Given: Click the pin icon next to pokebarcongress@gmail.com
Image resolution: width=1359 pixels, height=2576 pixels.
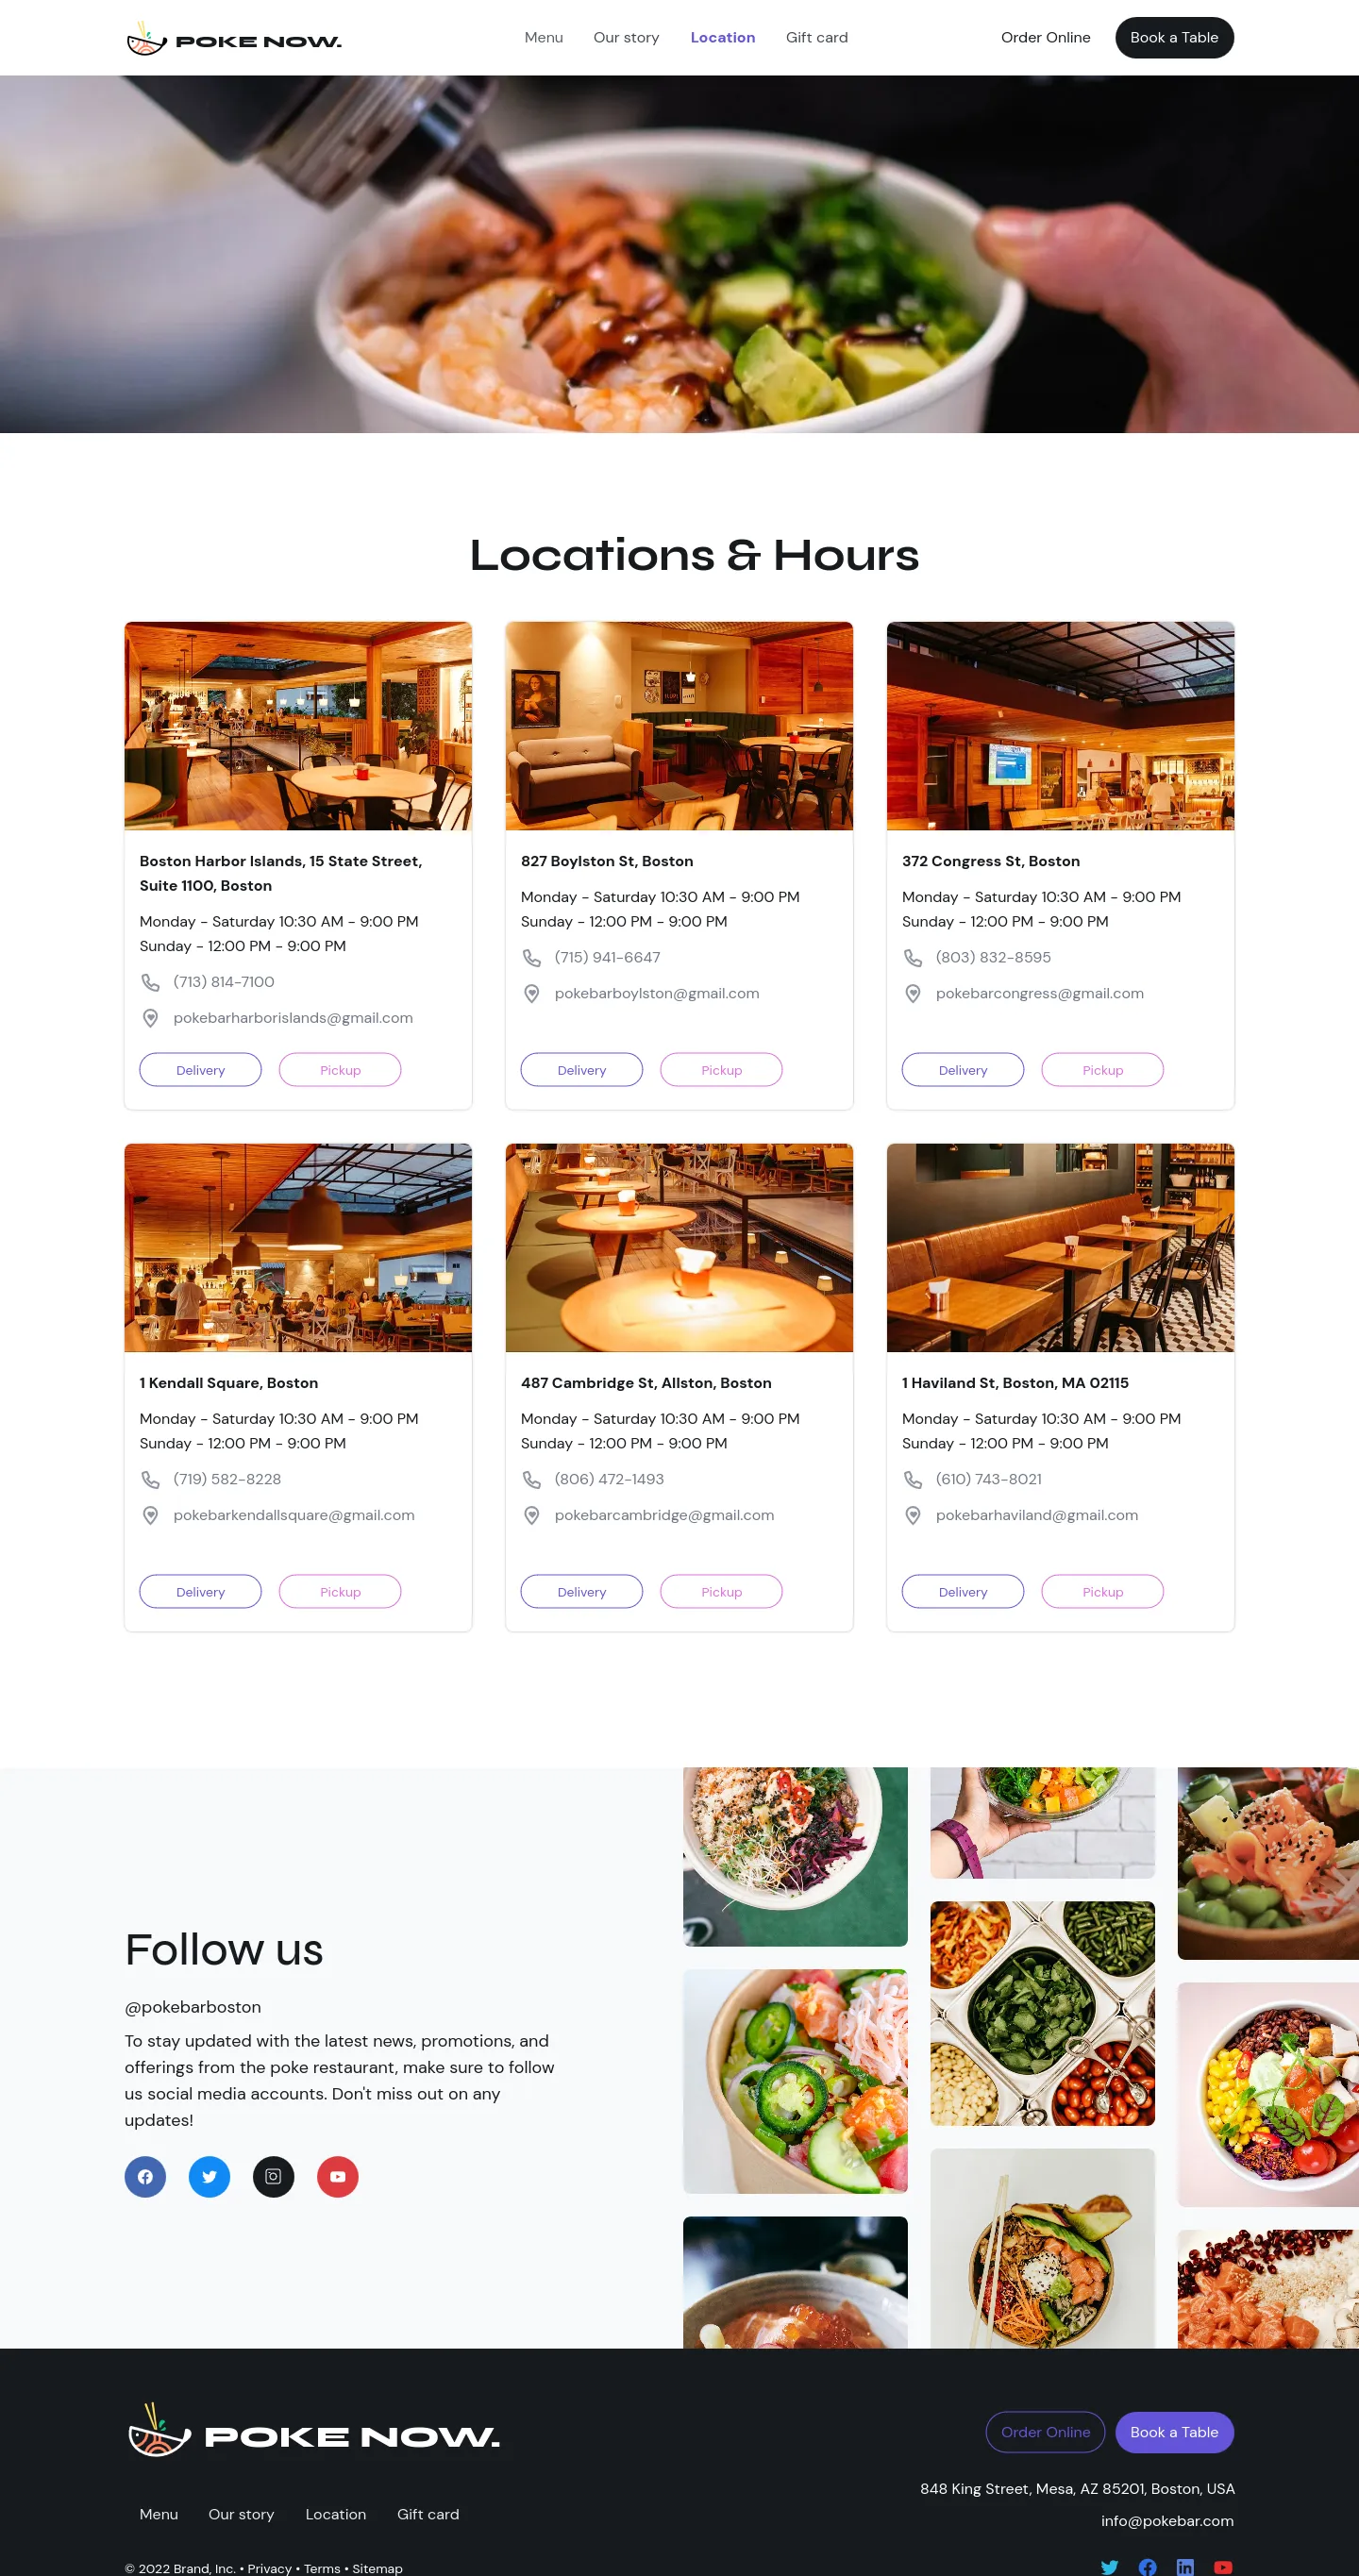Looking at the screenshot, I should pyautogui.click(x=913, y=994).
